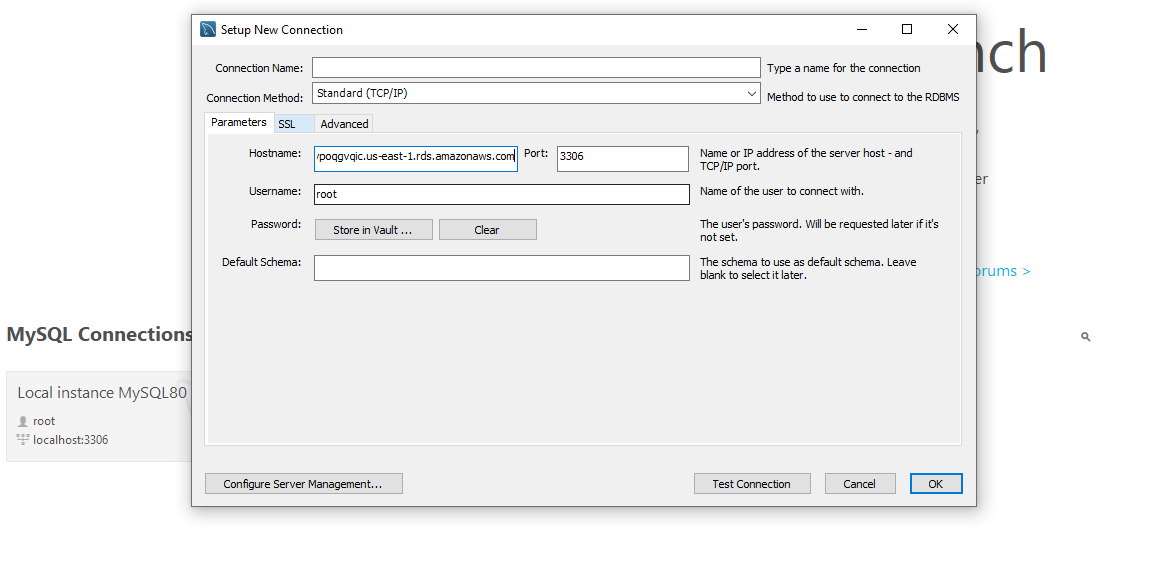Test the connection
1172x568 pixels.
point(752,484)
